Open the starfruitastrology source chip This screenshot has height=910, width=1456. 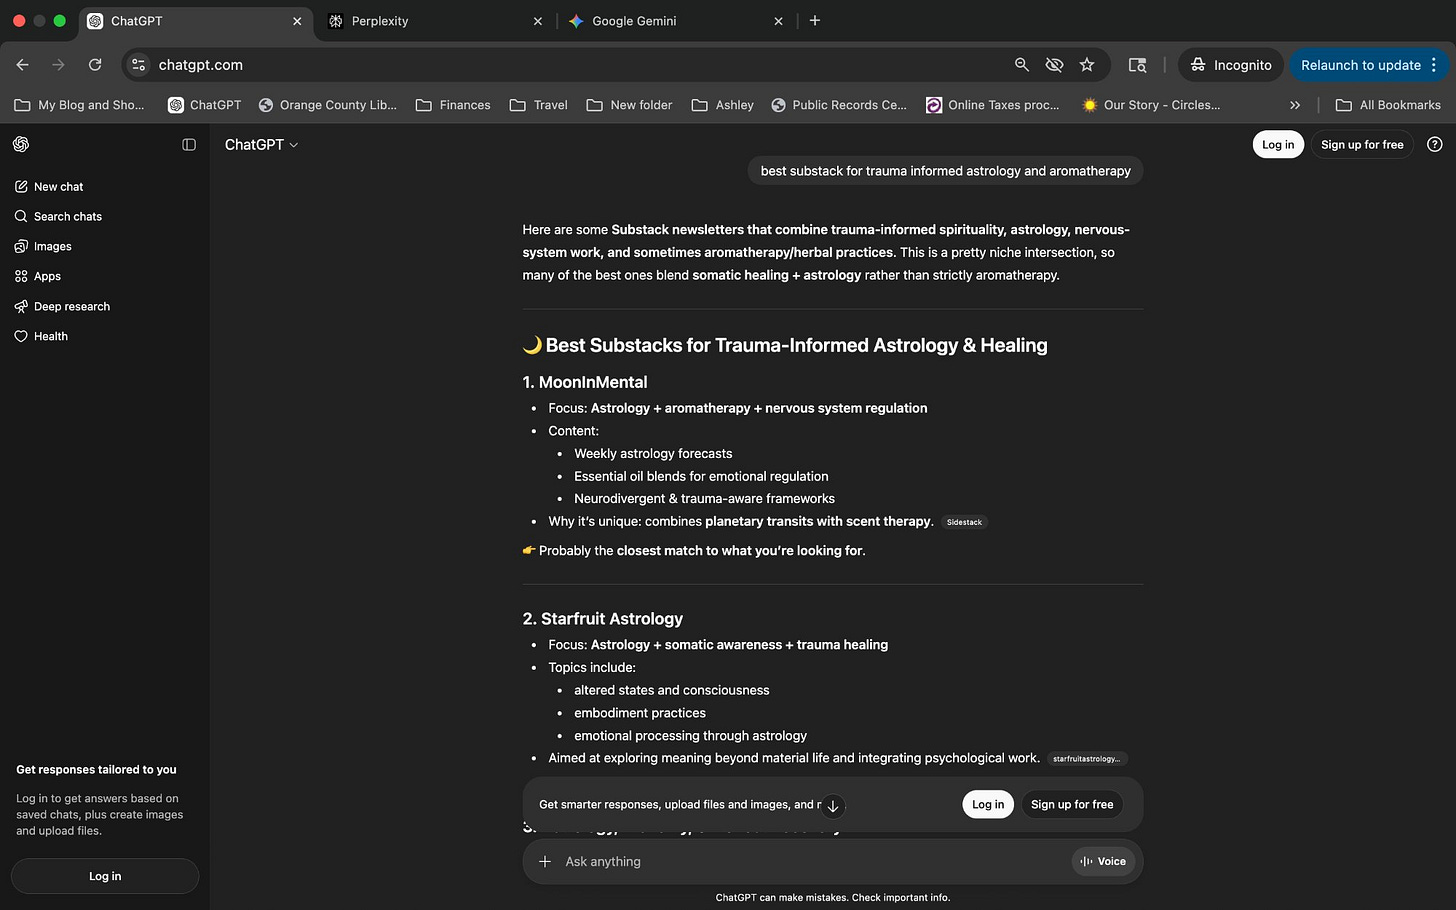[1086, 759]
